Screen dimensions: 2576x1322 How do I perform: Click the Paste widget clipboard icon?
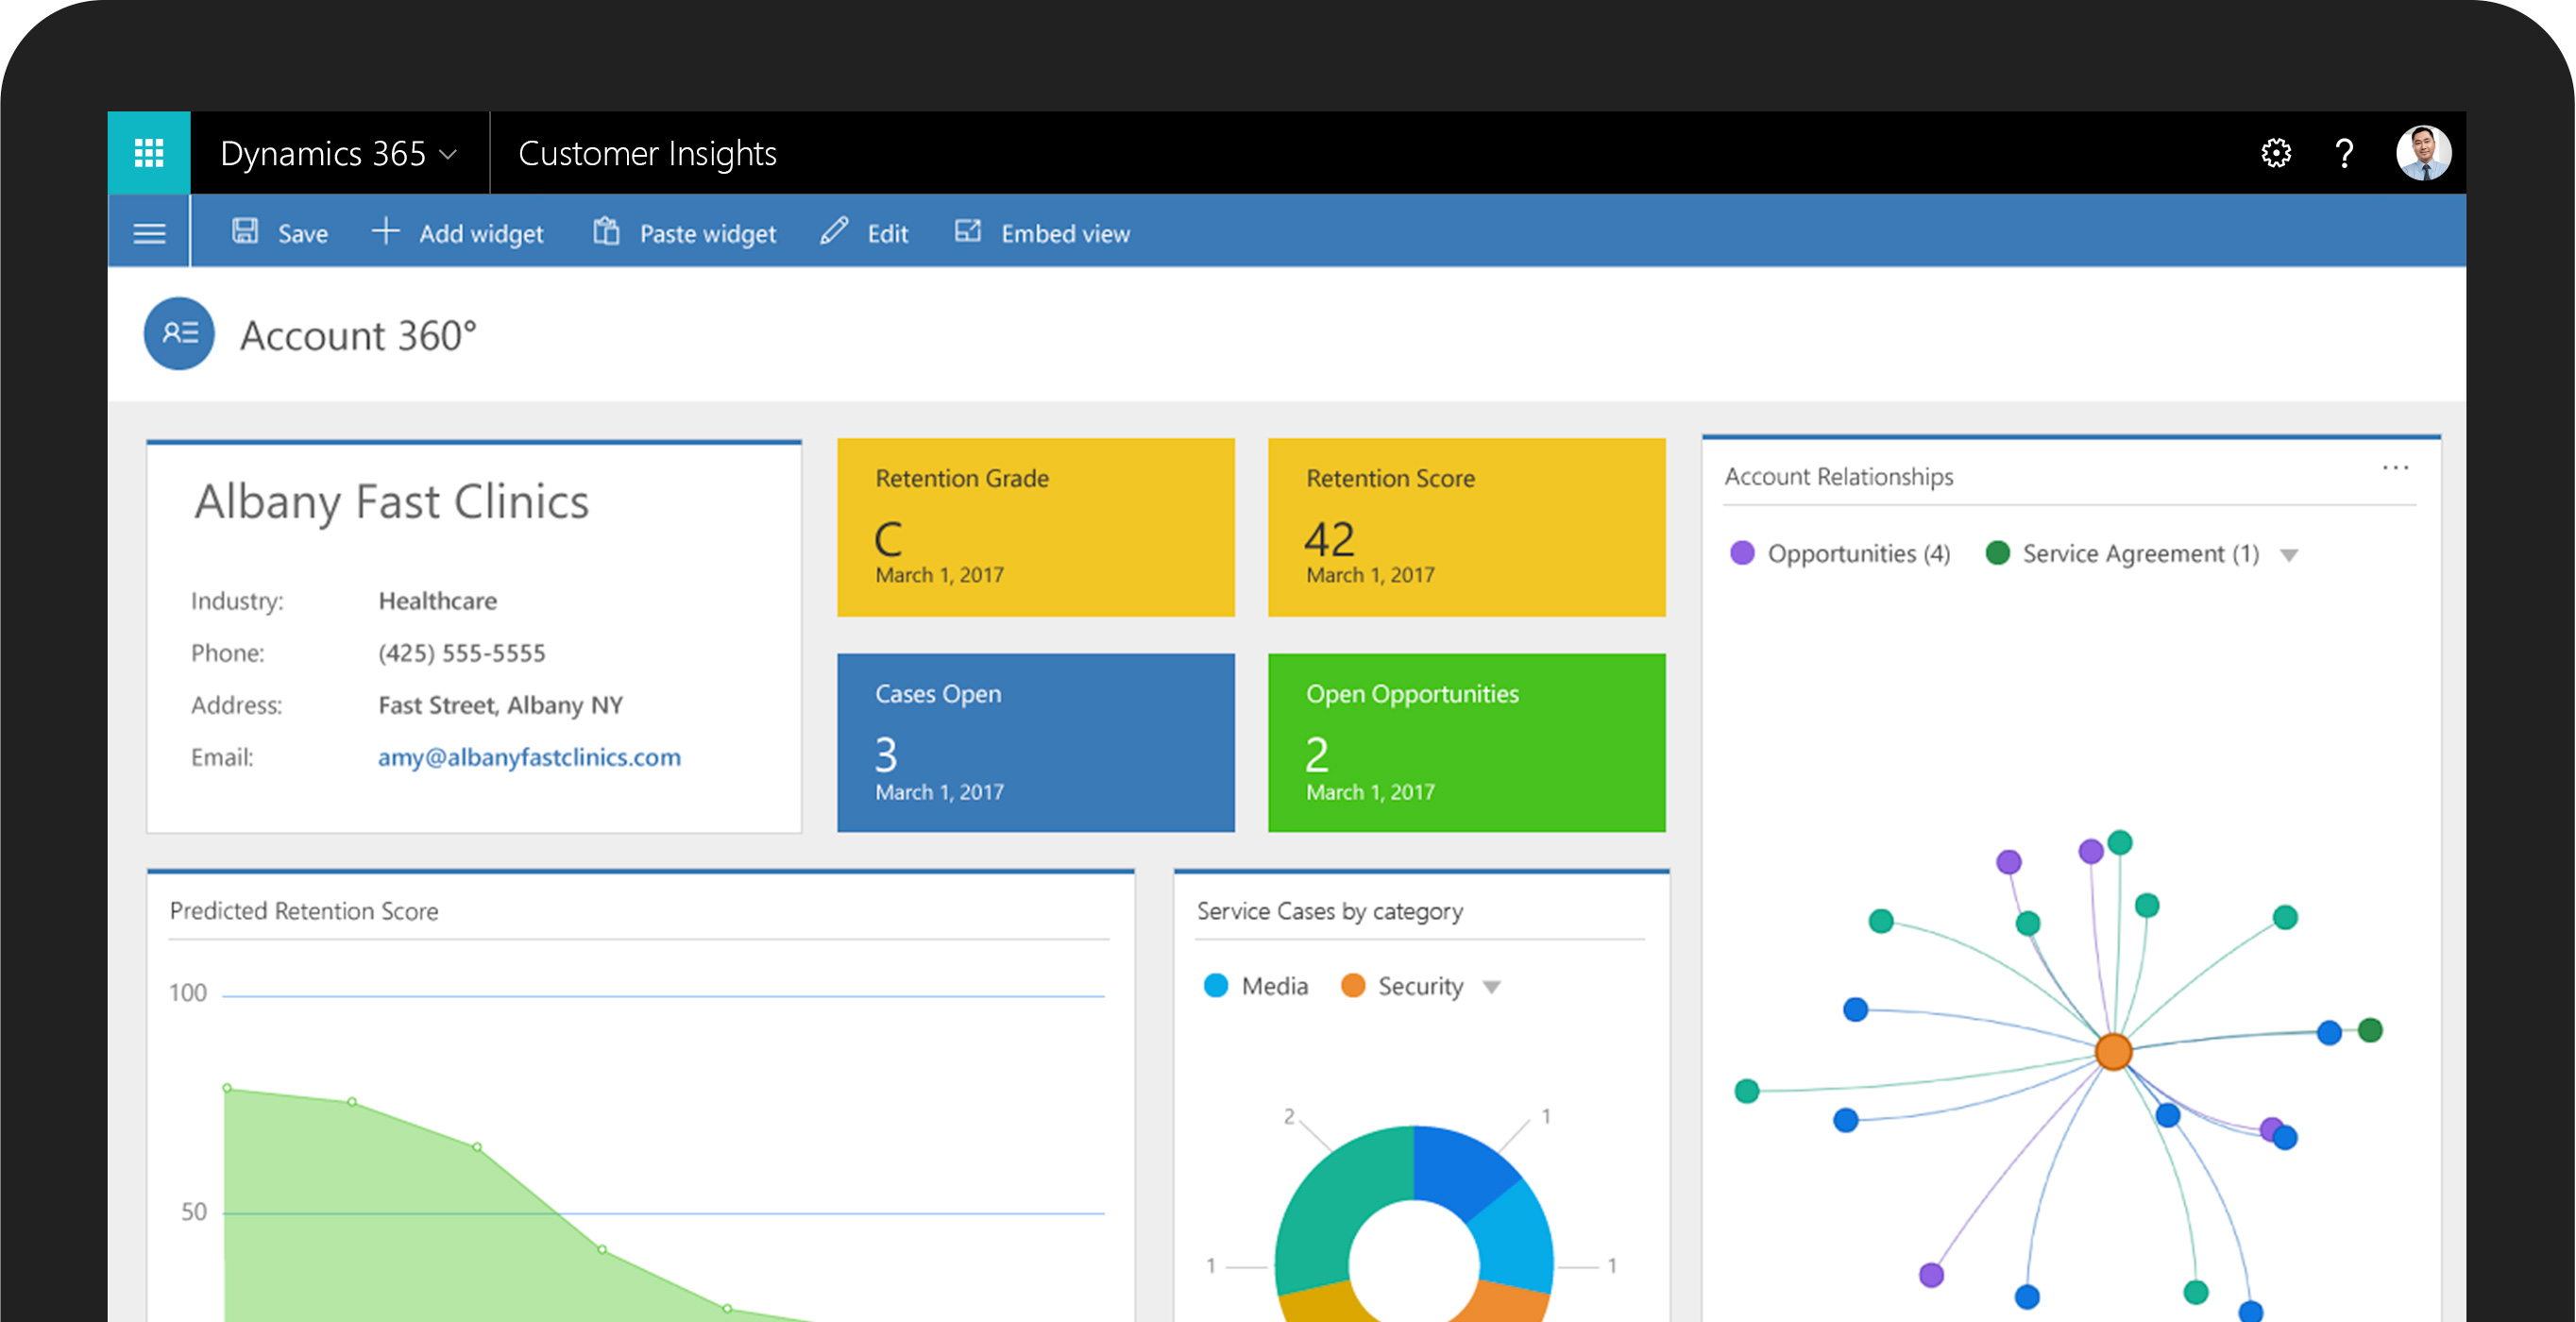[606, 231]
